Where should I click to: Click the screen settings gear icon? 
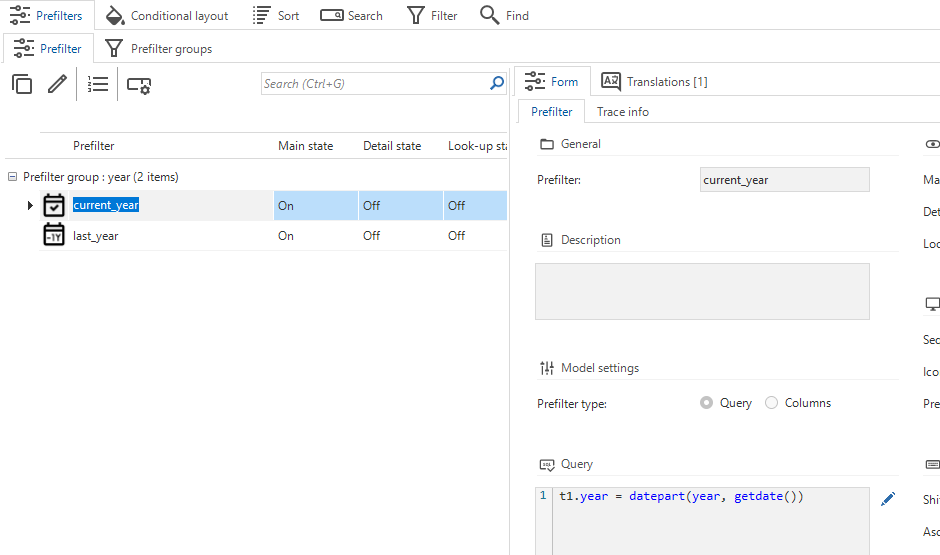[x=138, y=85]
